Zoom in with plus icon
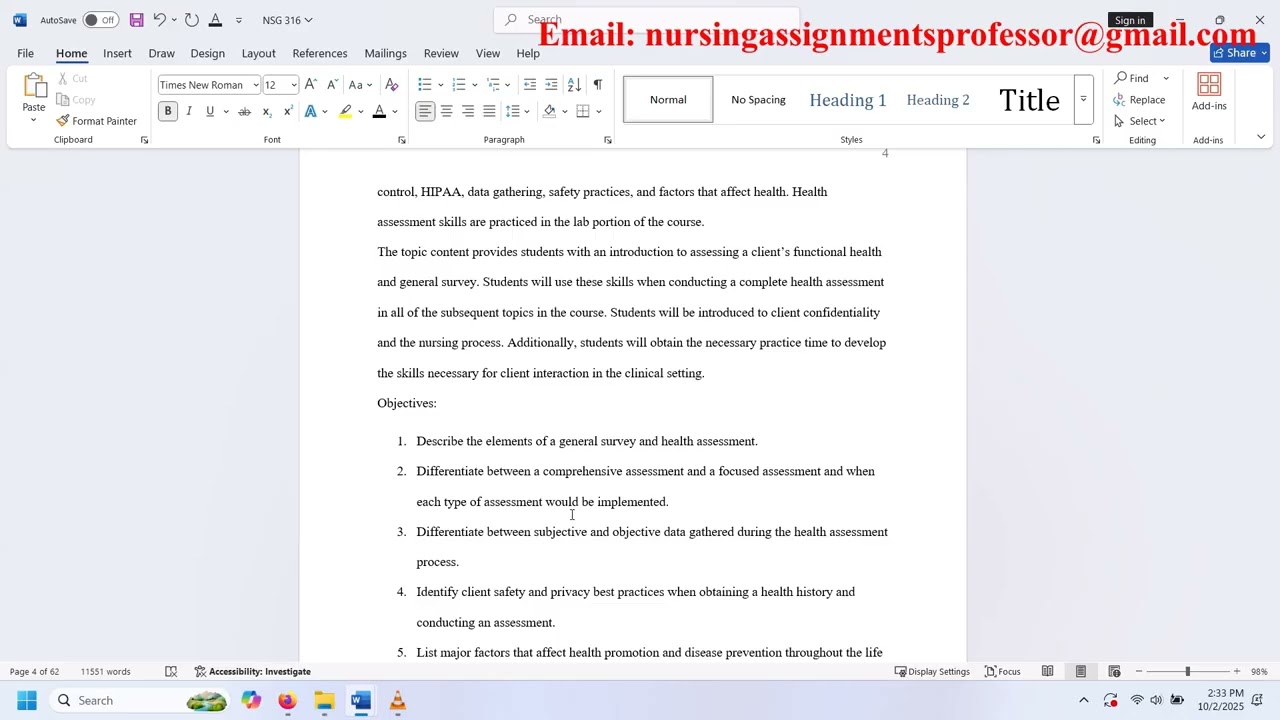The width and height of the screenshot is (1280, 720). click(1237, 672)
